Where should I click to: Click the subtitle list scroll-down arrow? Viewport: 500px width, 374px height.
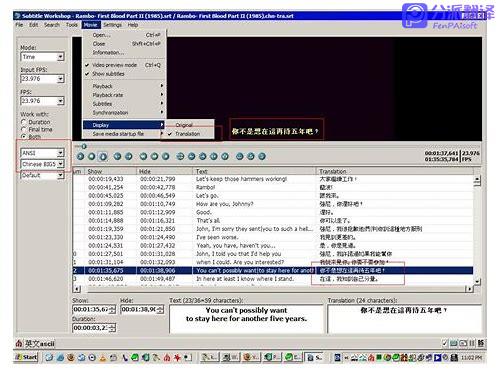477,282
